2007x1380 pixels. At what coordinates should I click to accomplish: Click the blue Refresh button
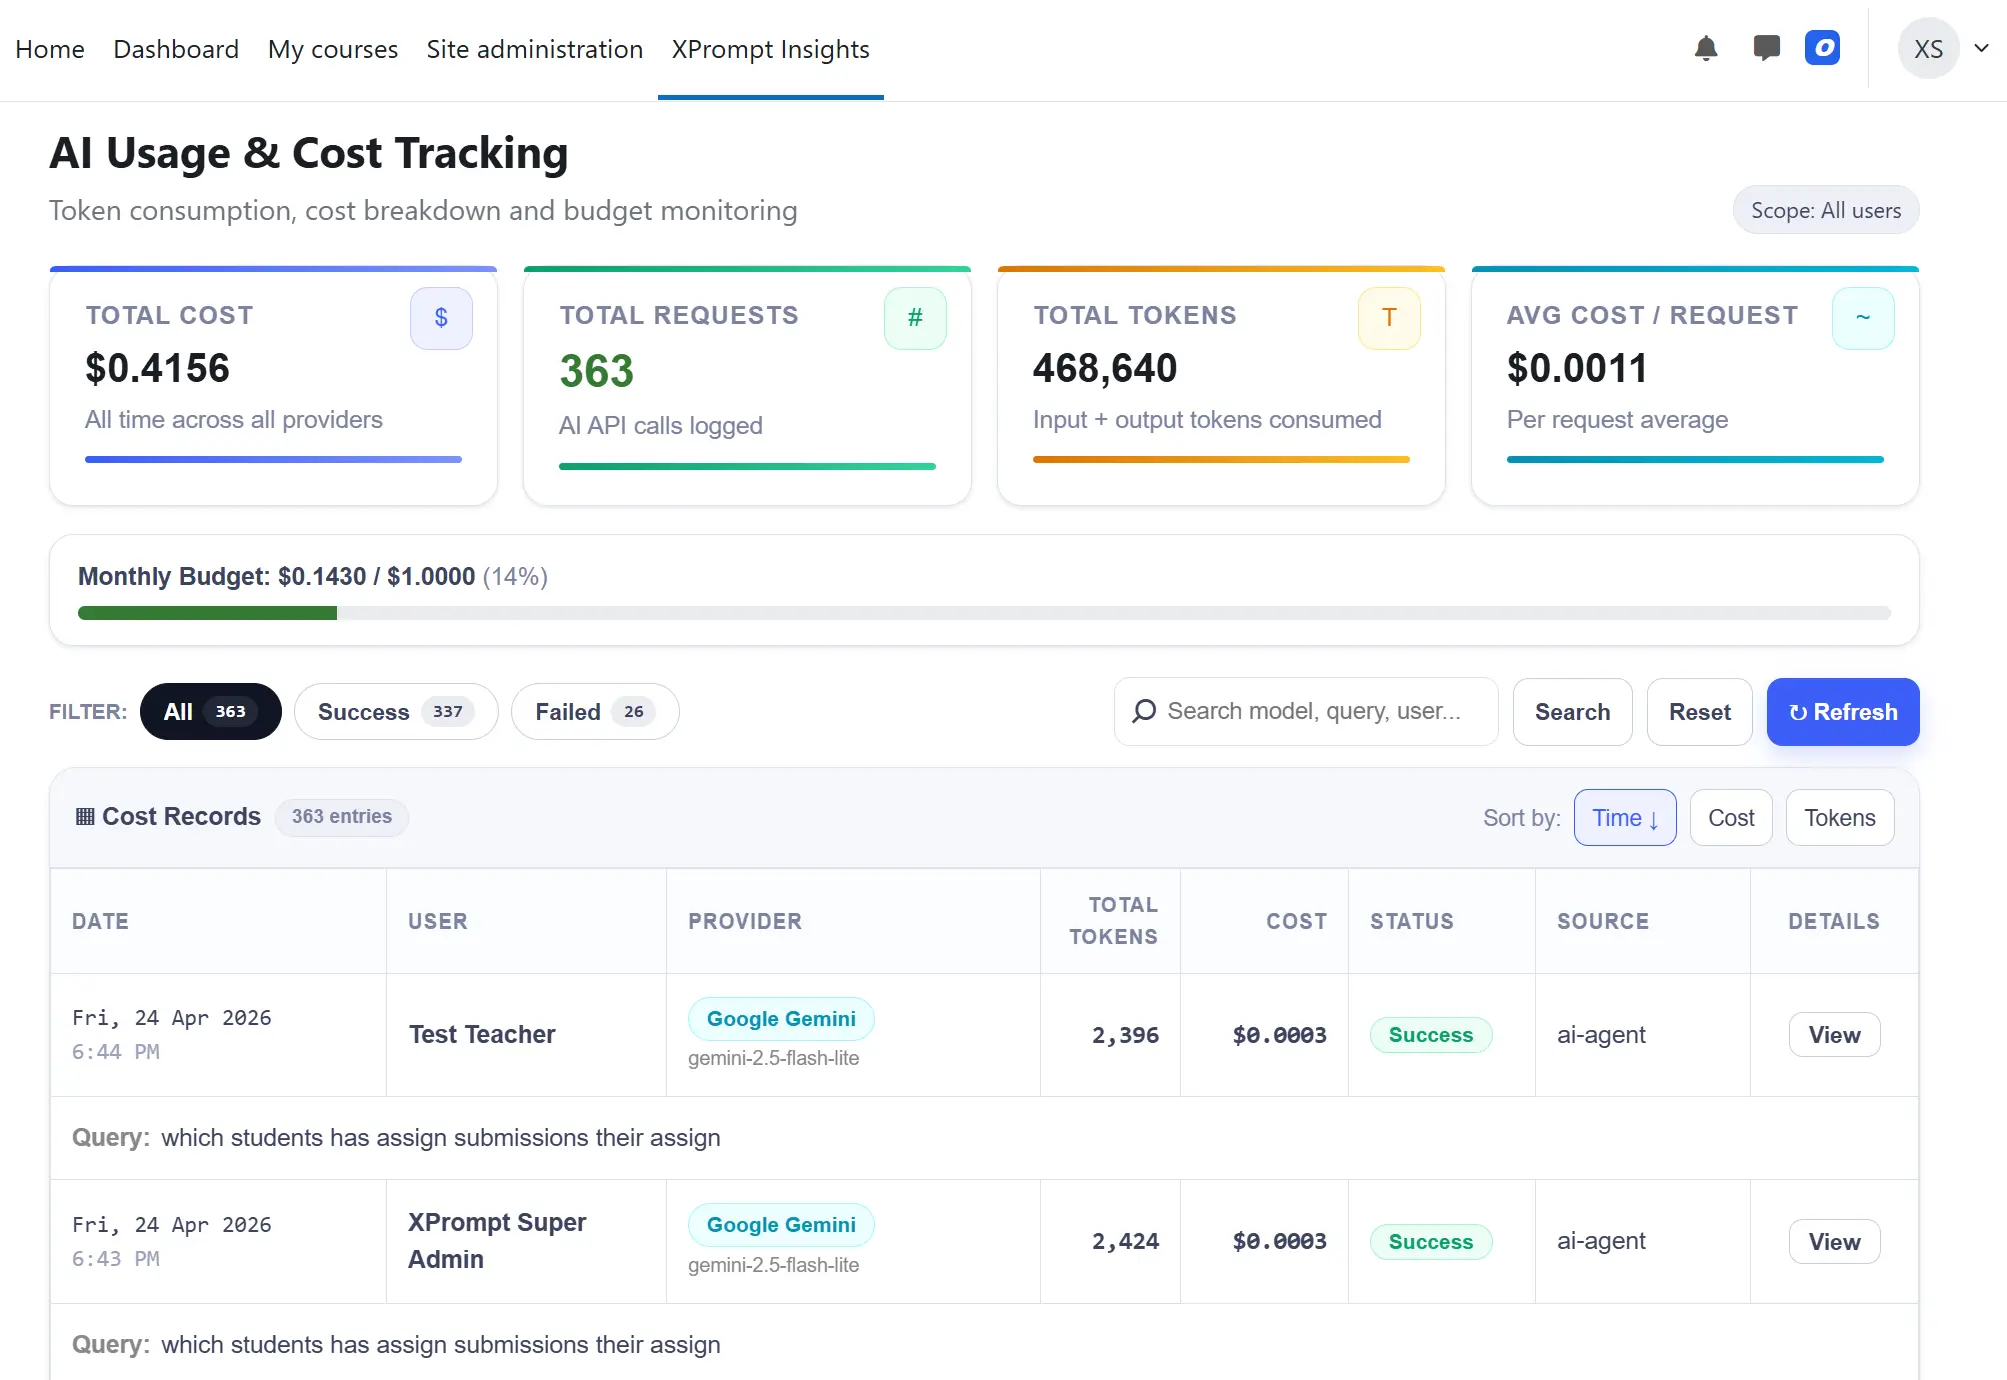pyautogui.click(x=1842, y=711)
